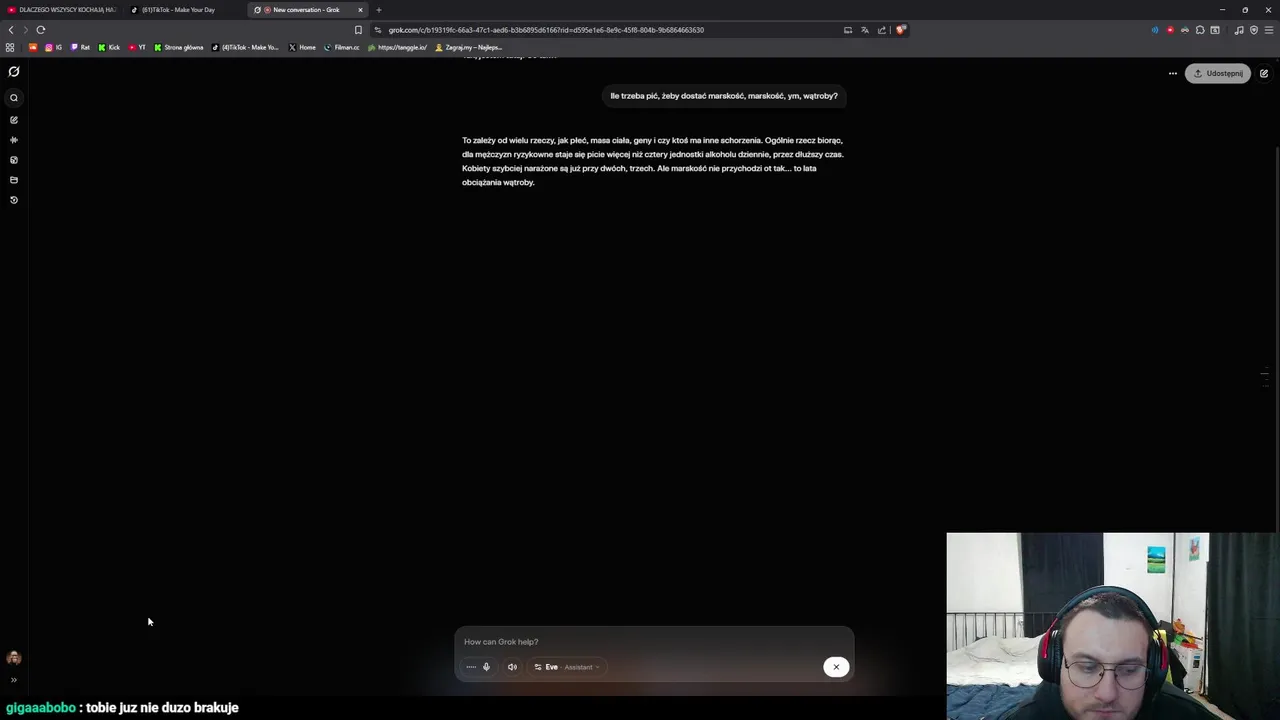Go back in browser history
1280x720 pixels.
tap(11, 30)
